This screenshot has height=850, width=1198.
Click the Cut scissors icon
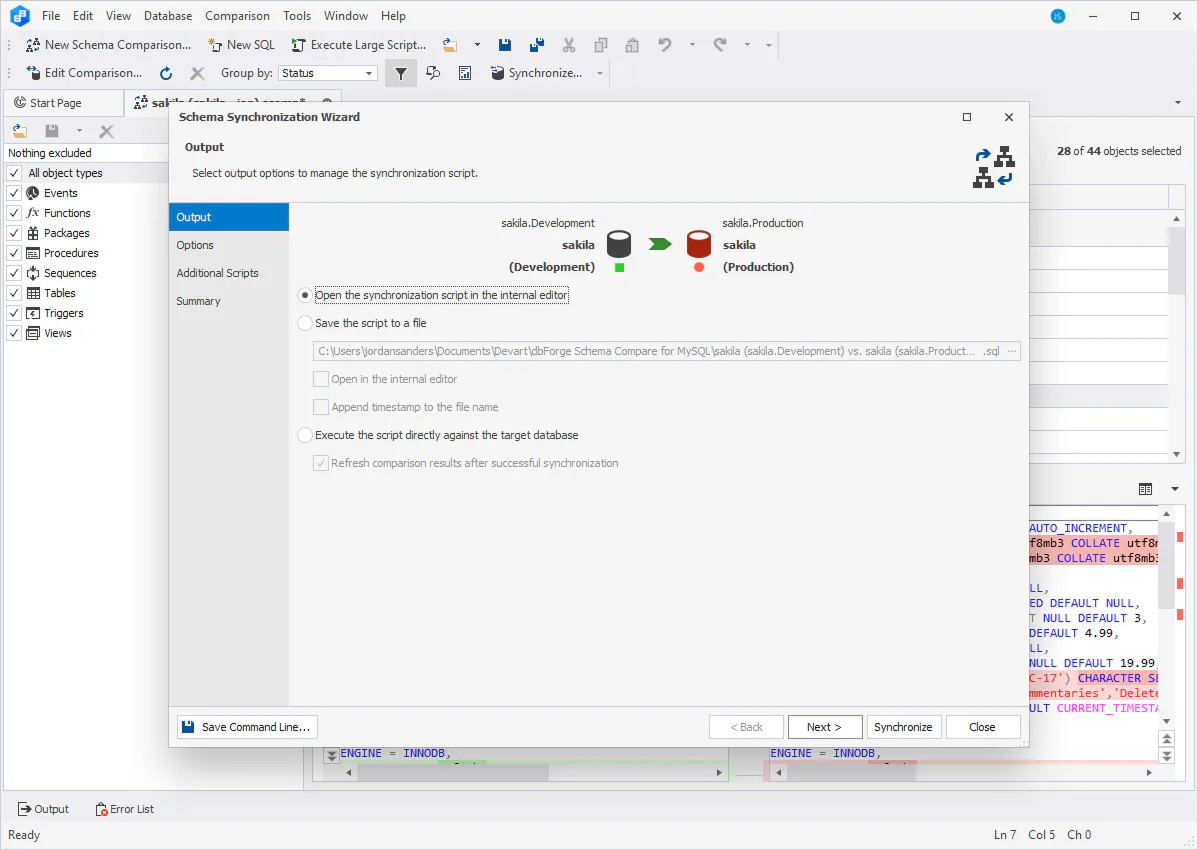(569, 45)
